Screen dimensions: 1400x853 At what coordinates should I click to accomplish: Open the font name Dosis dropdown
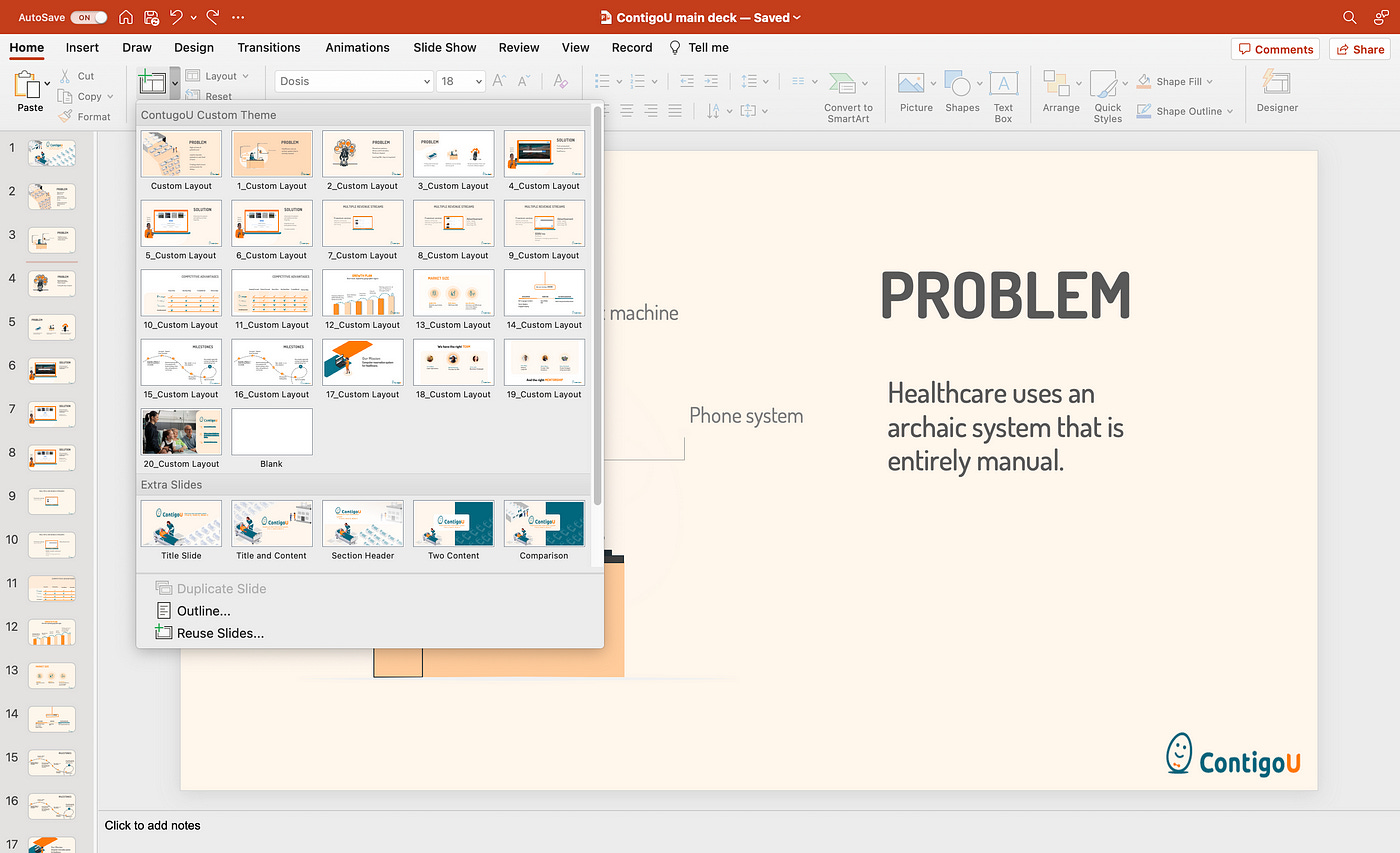[x=427, y=82]
